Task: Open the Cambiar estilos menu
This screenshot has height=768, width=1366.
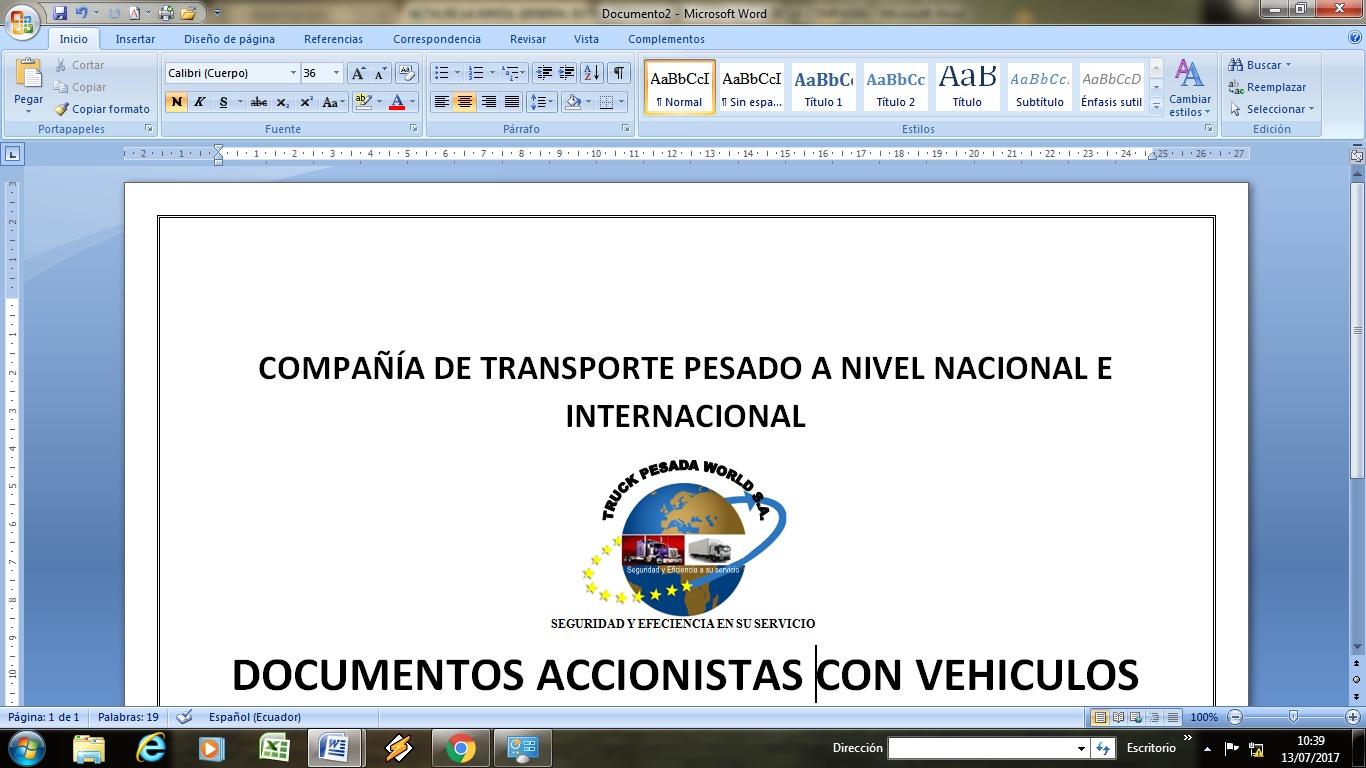Action: click(x=1189, y=87)
